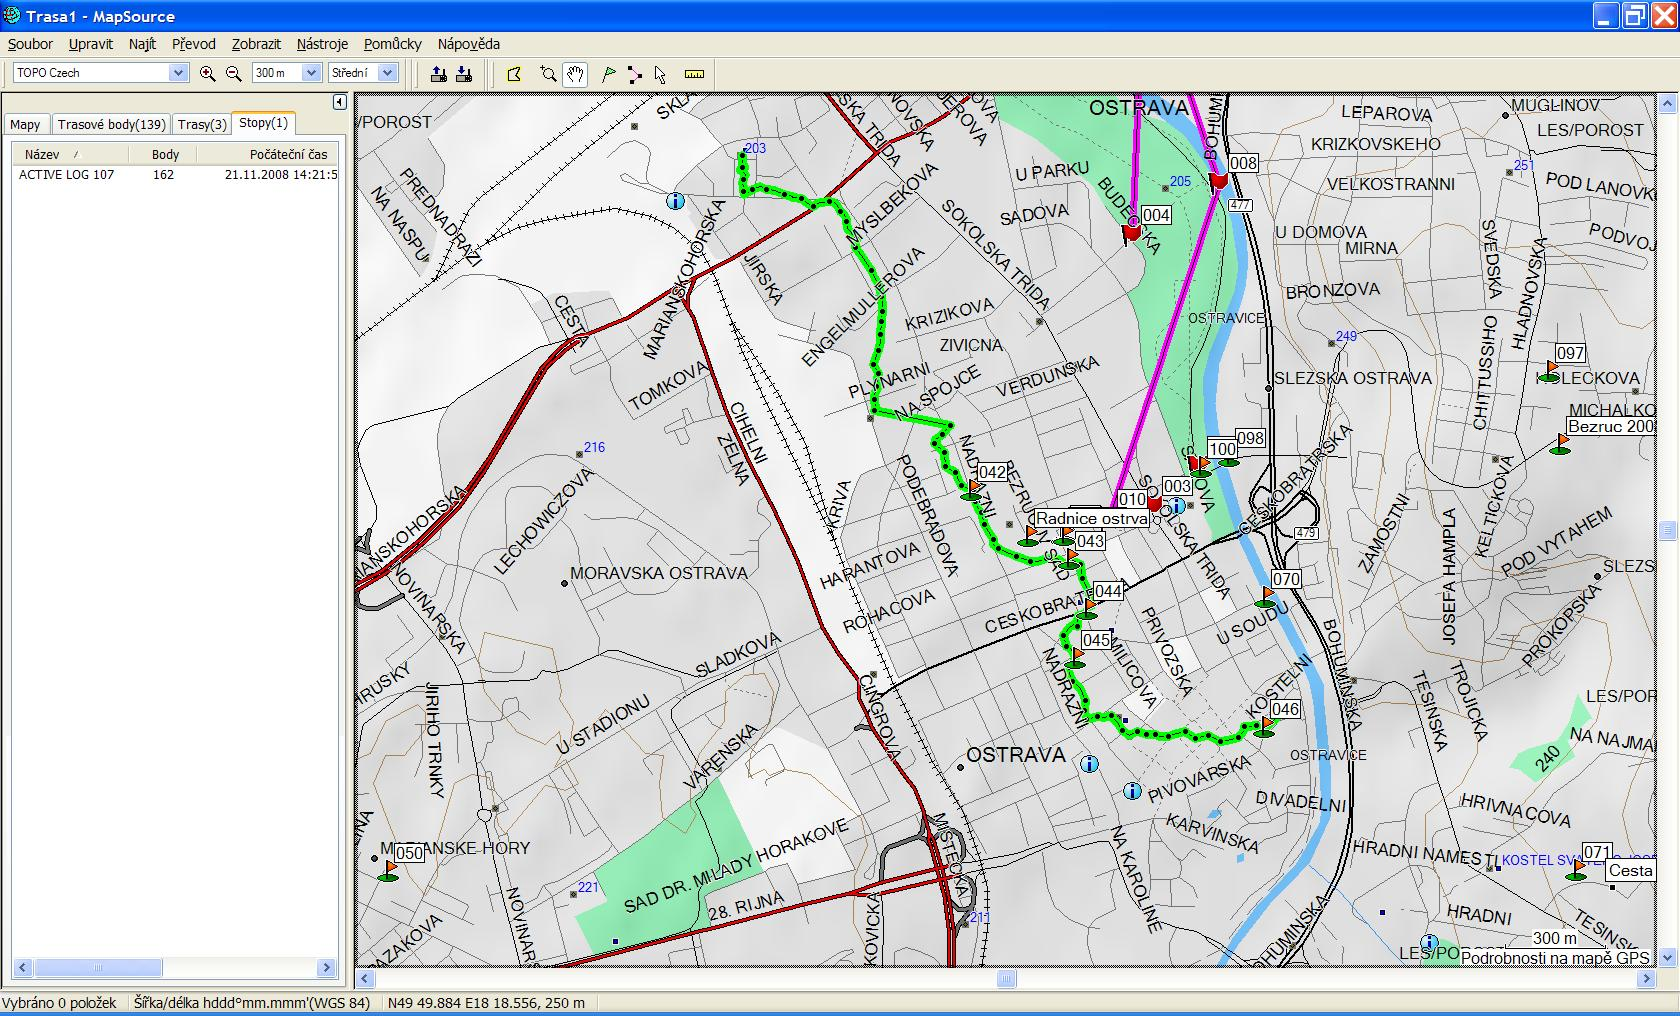Switch to the Trasové body(139) tab

111,125
